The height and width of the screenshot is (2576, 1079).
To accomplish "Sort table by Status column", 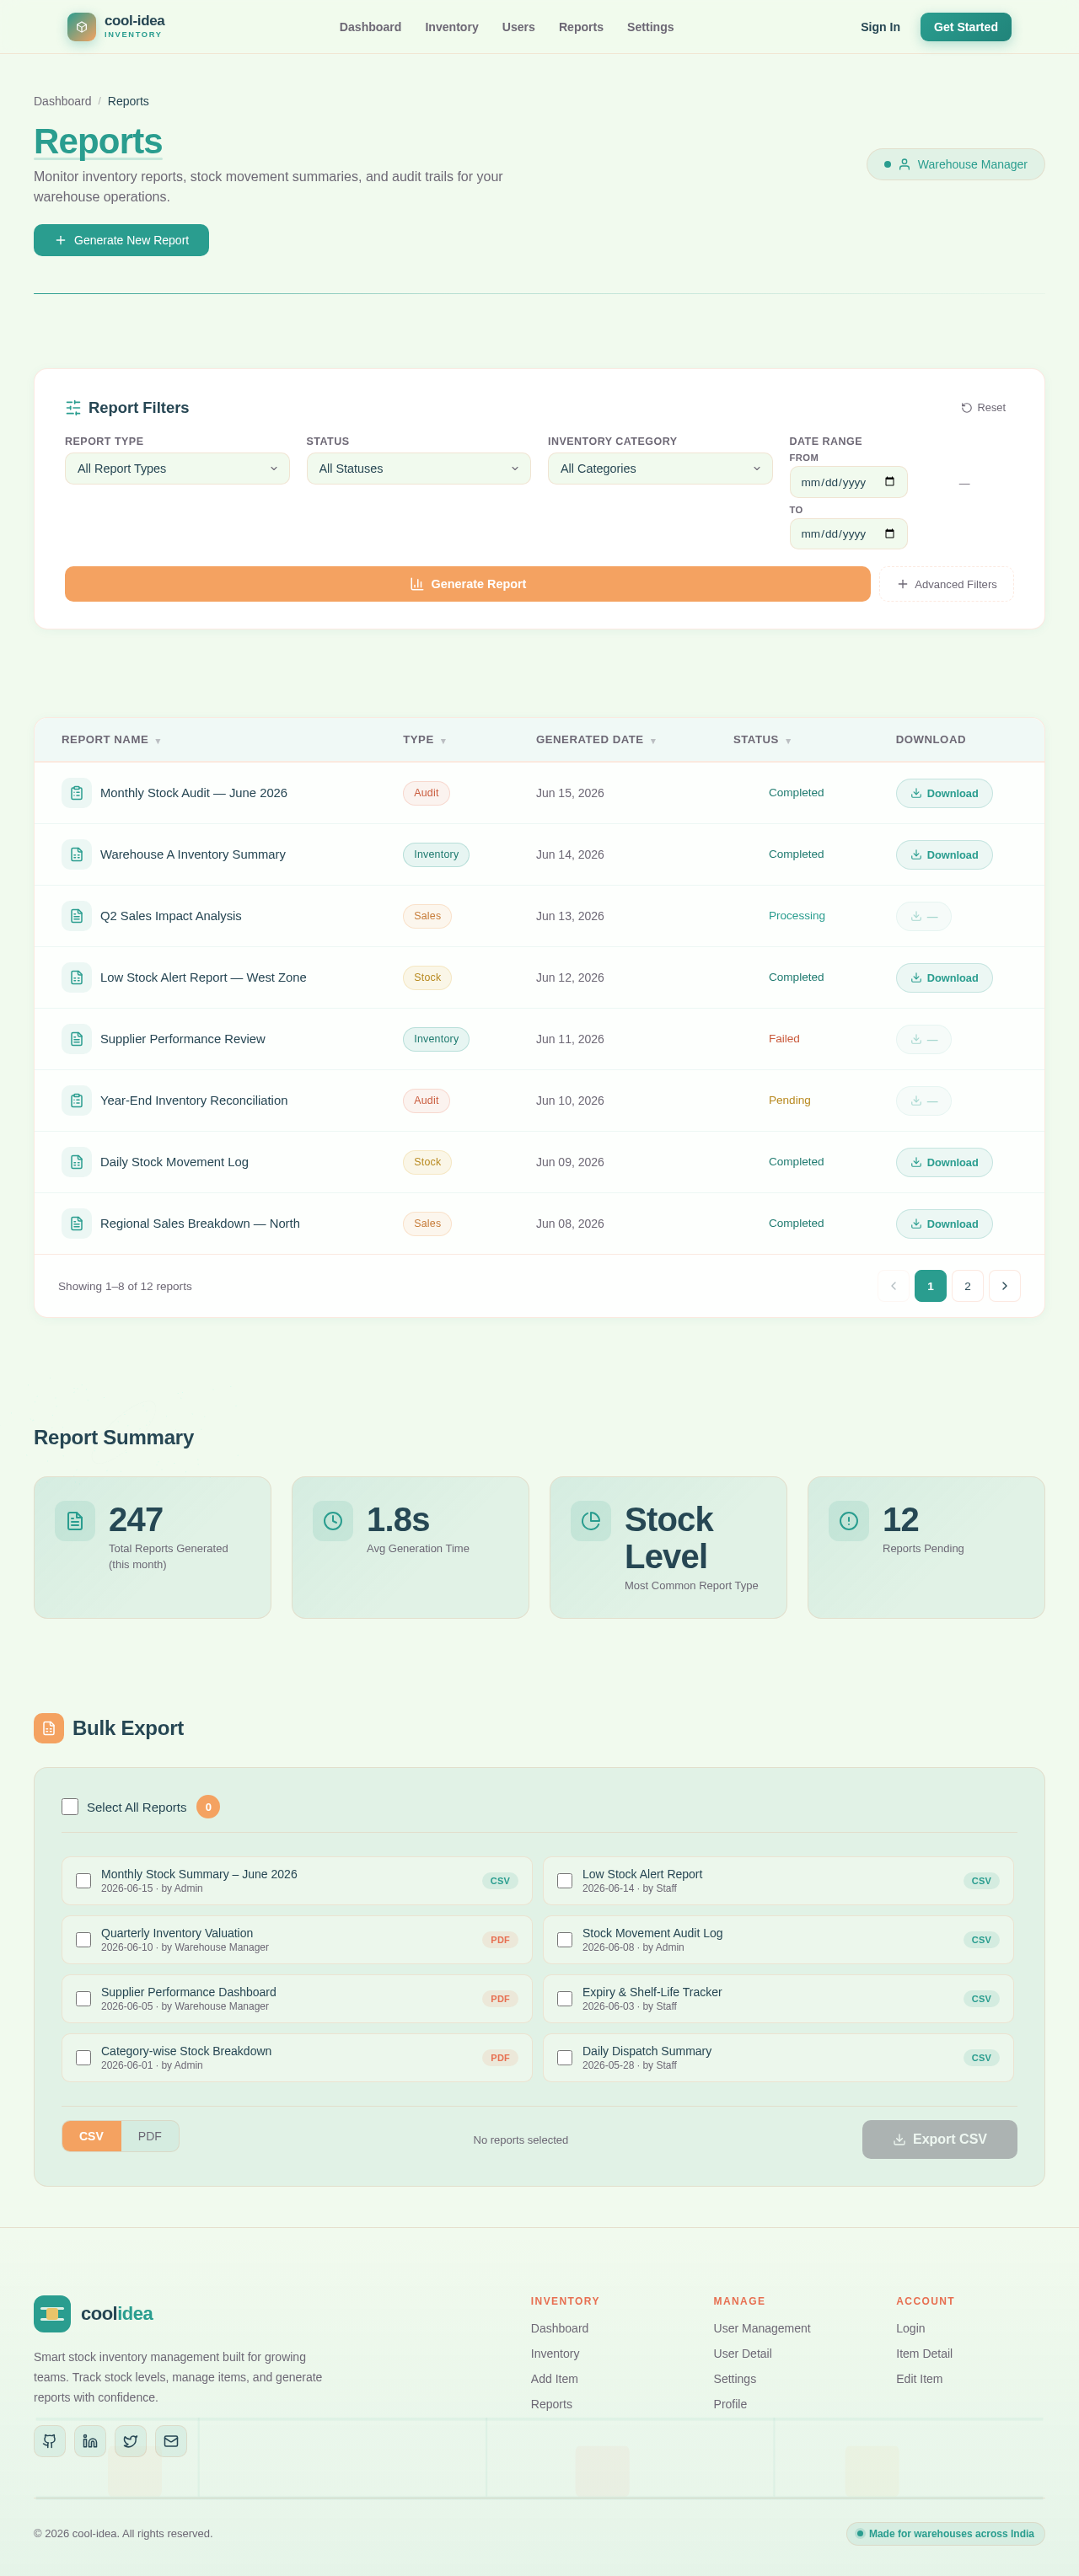I will pos(762,740).
